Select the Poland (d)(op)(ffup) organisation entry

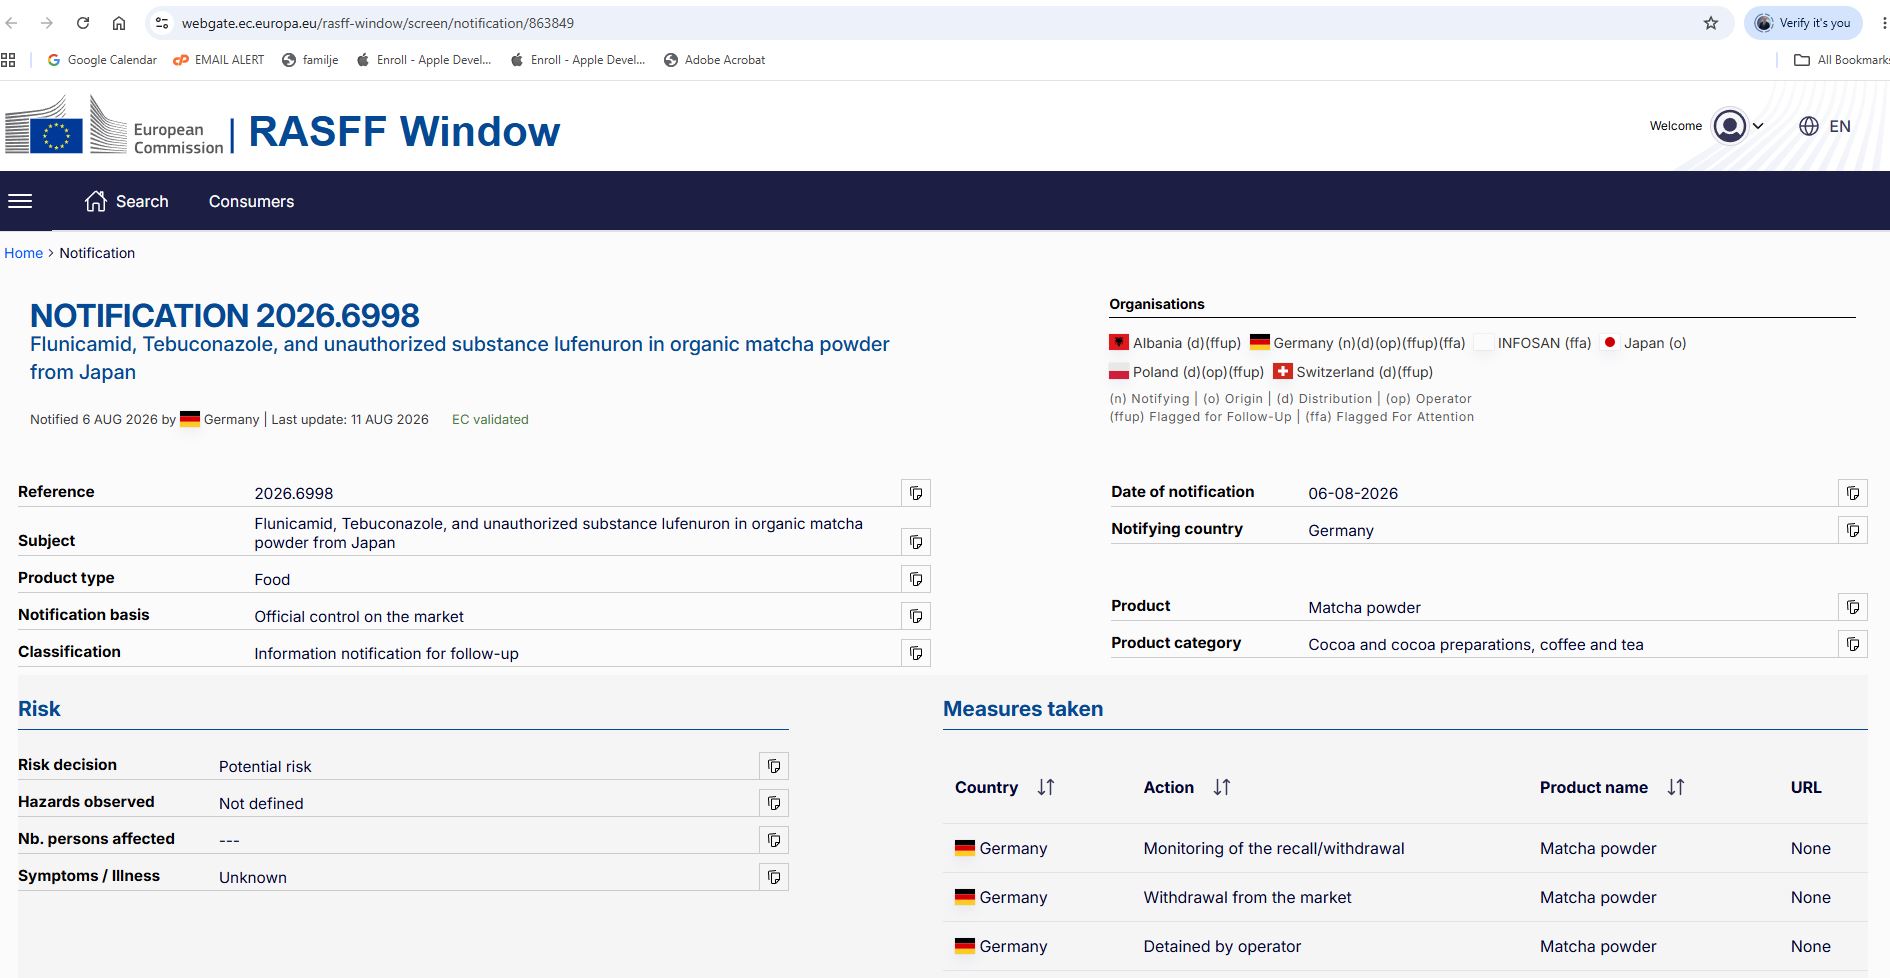tap(1187, 372)
